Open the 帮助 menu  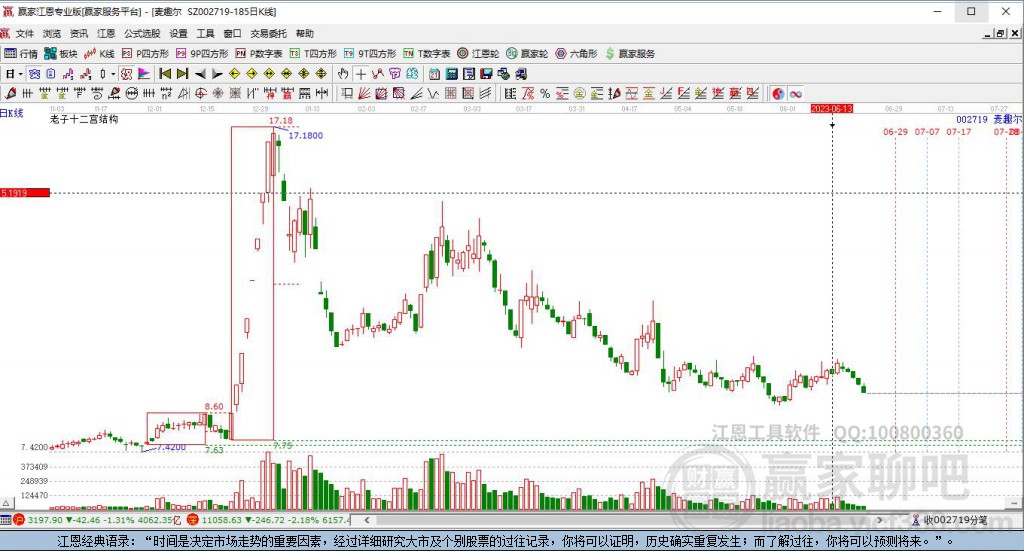(304, 33)
